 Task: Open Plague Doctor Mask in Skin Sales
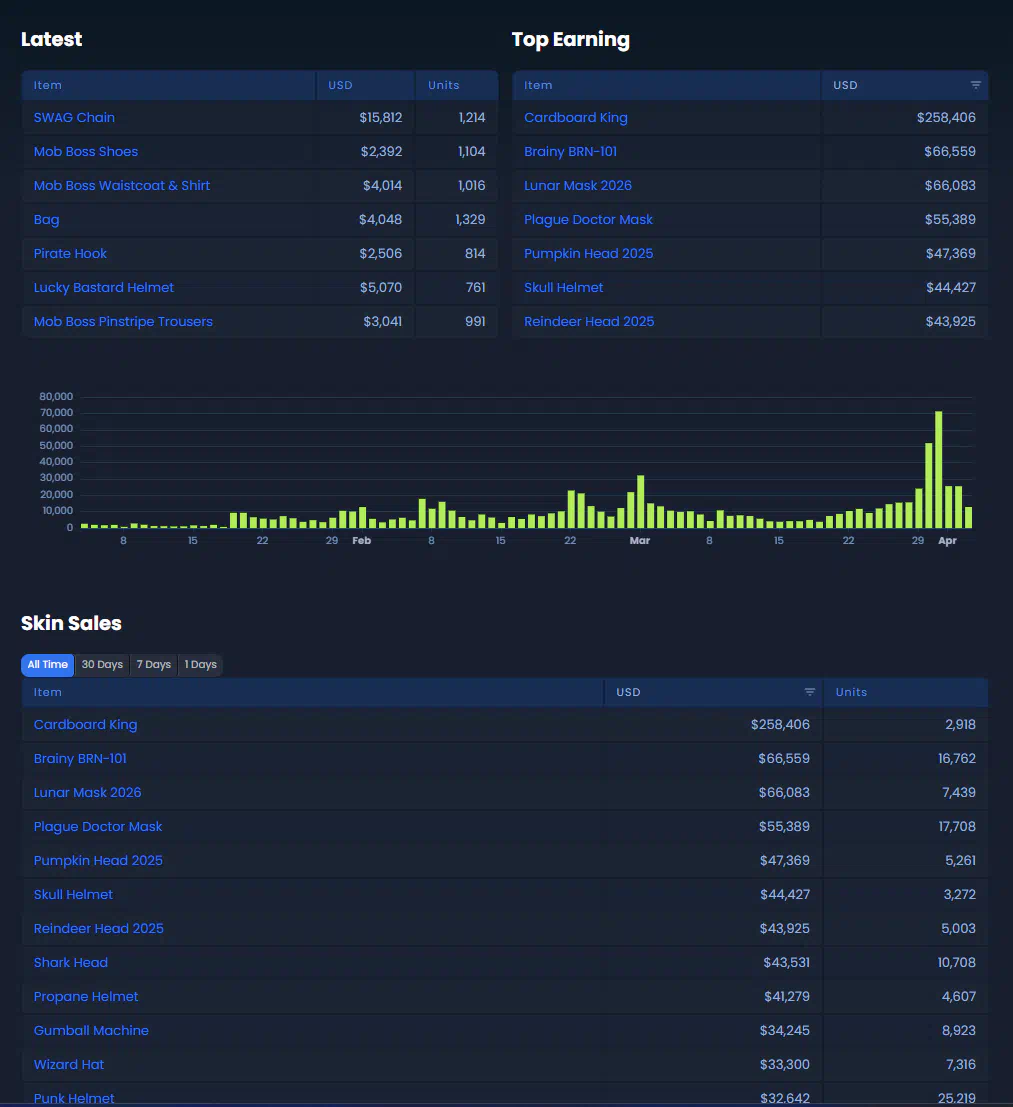coord(98,827)
